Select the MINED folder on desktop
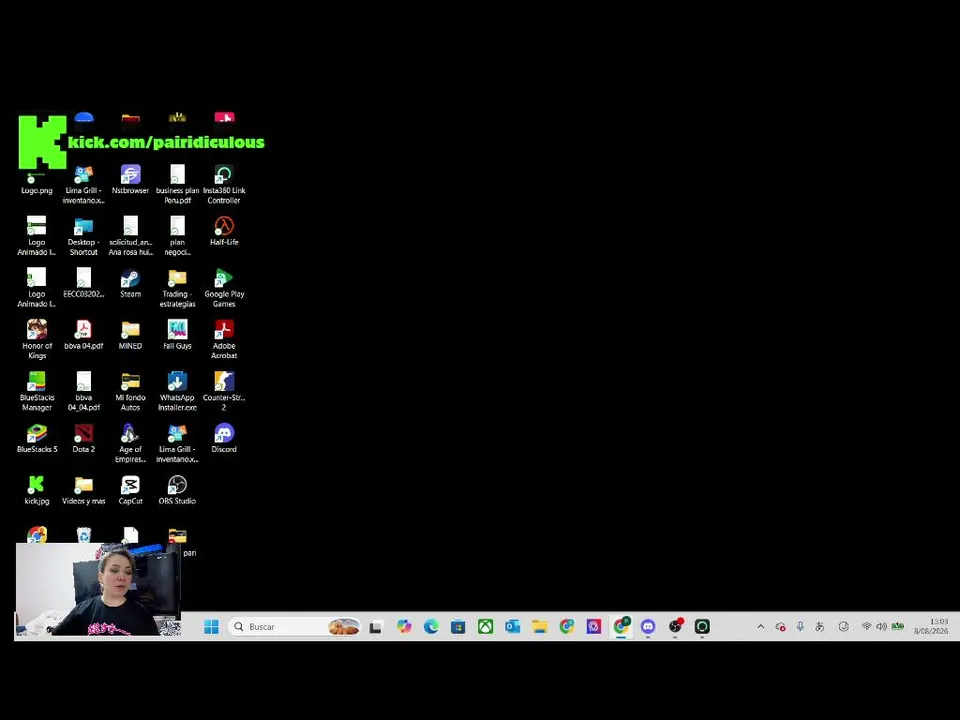The width and height of the screenshot is (960, 720). tap(130, 335)
